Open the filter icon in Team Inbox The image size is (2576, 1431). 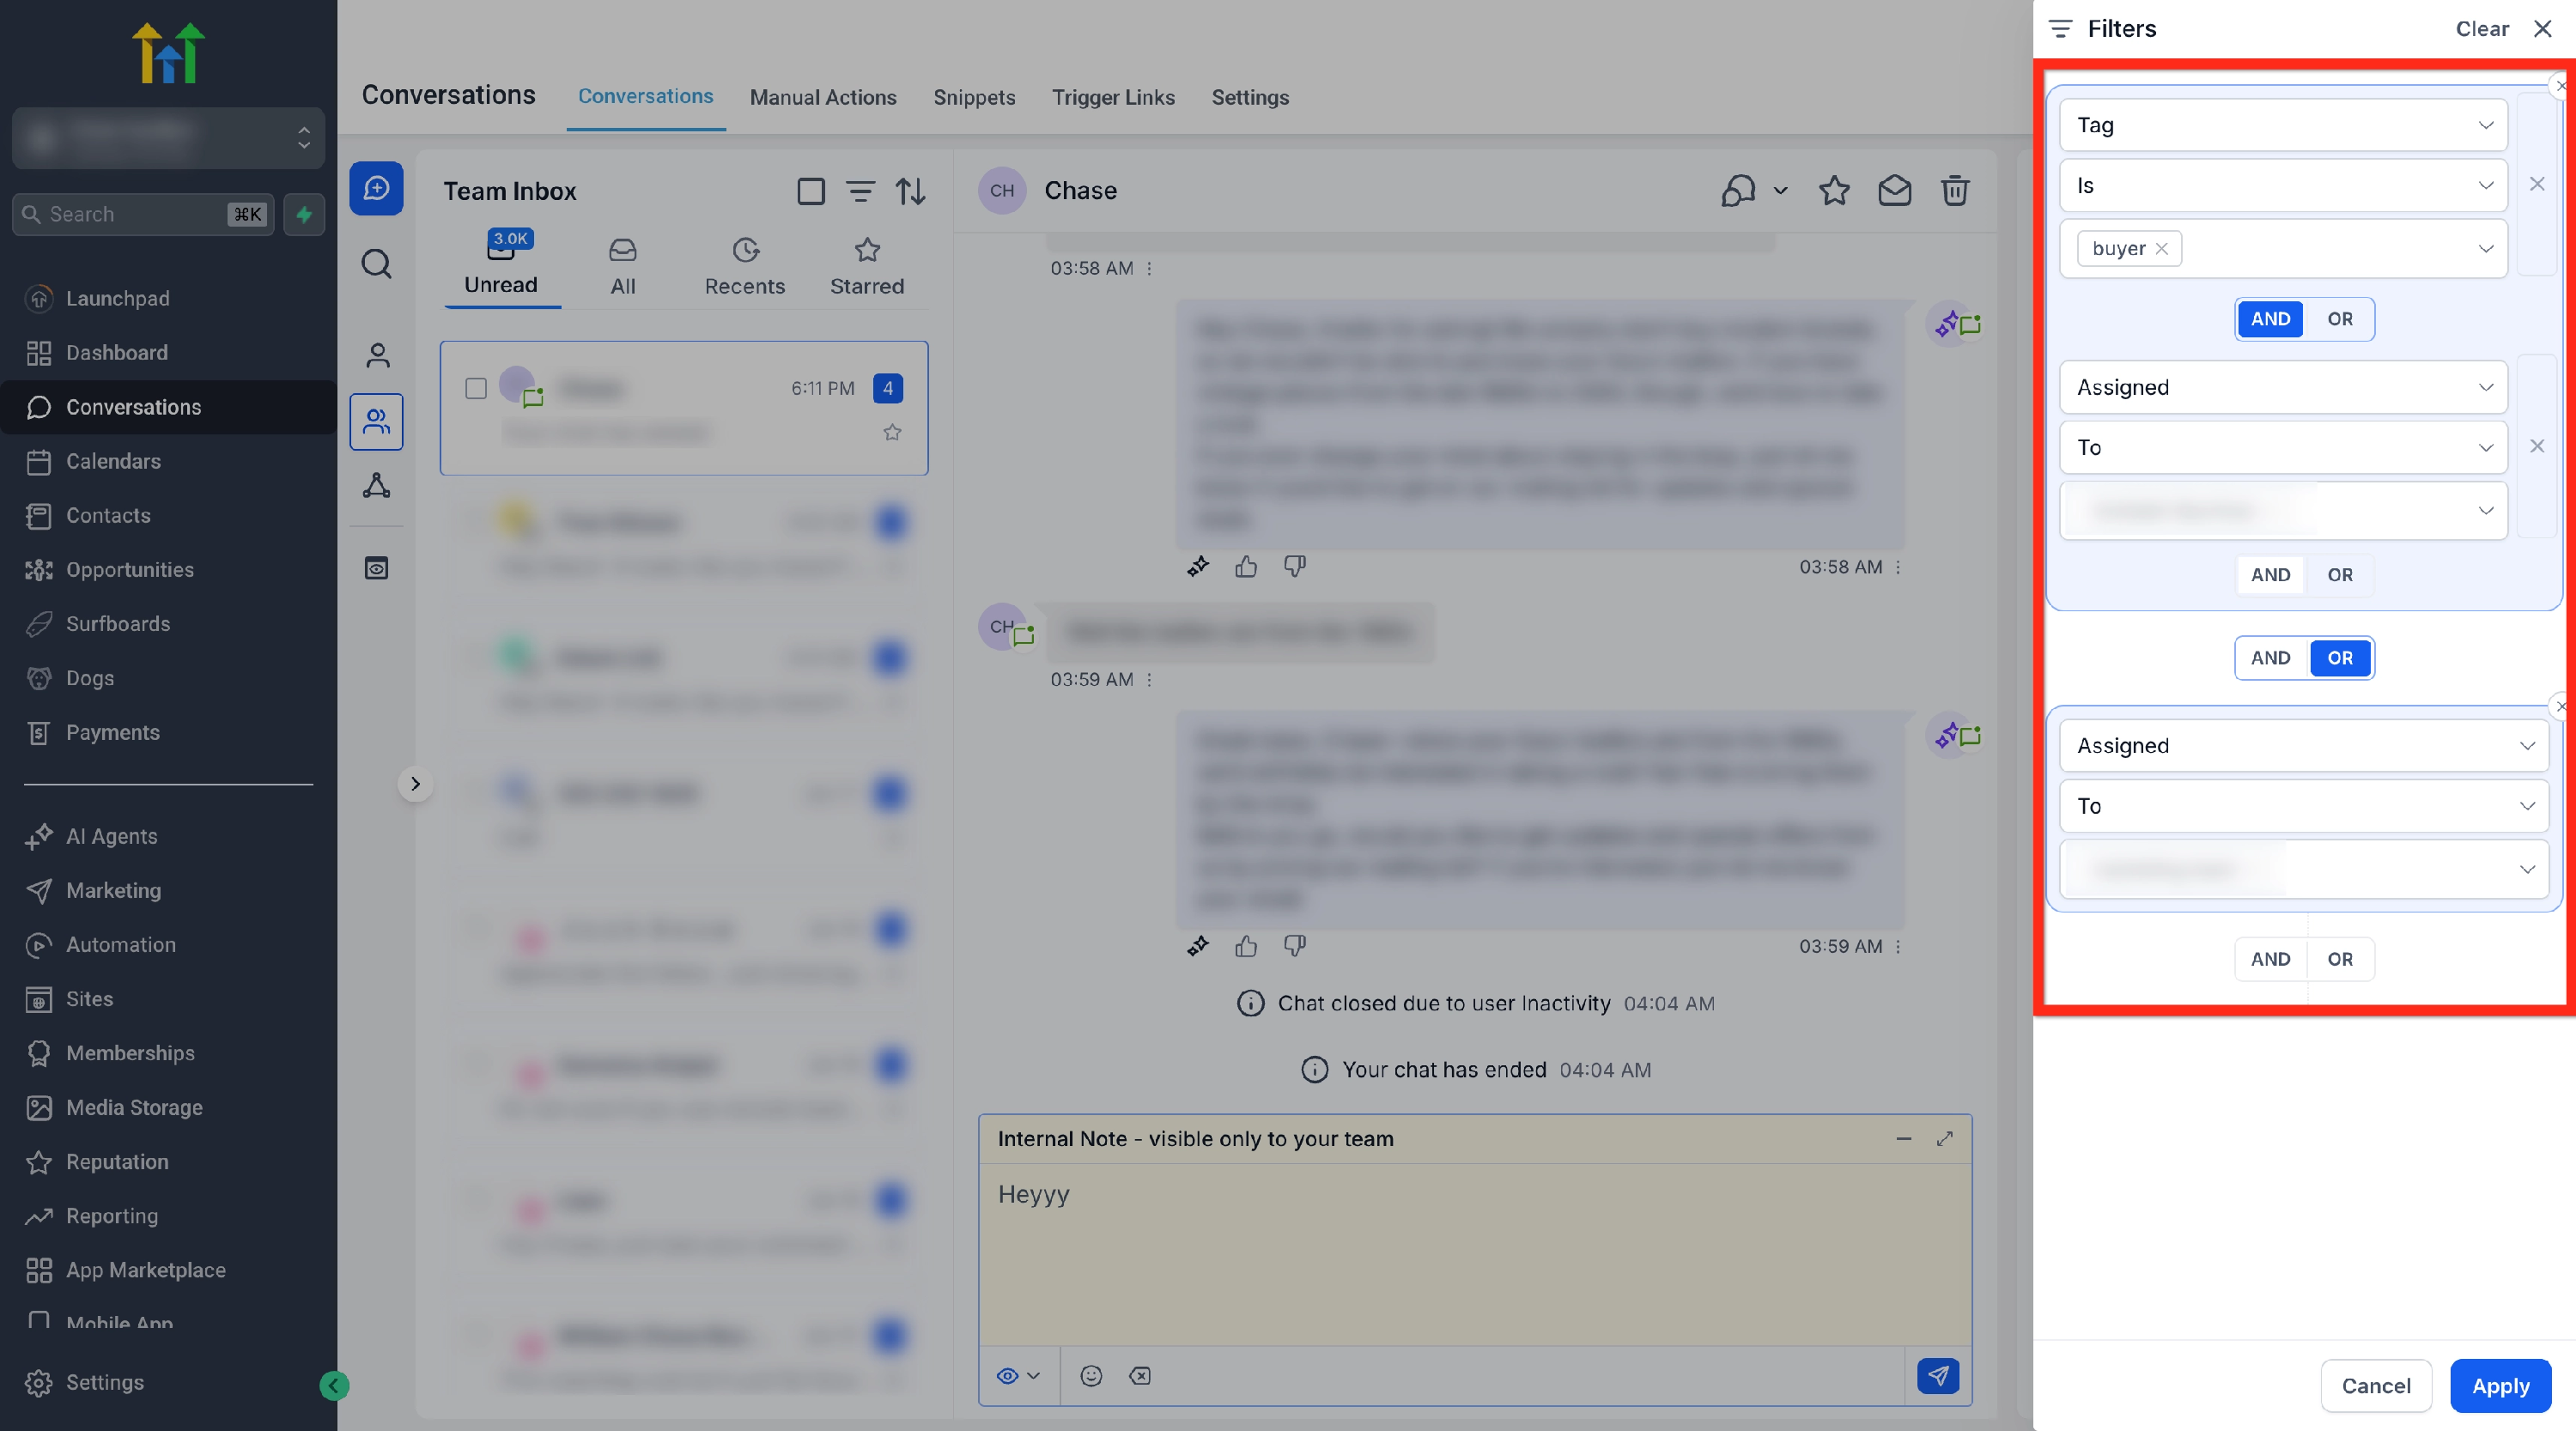tap(860, 191)
